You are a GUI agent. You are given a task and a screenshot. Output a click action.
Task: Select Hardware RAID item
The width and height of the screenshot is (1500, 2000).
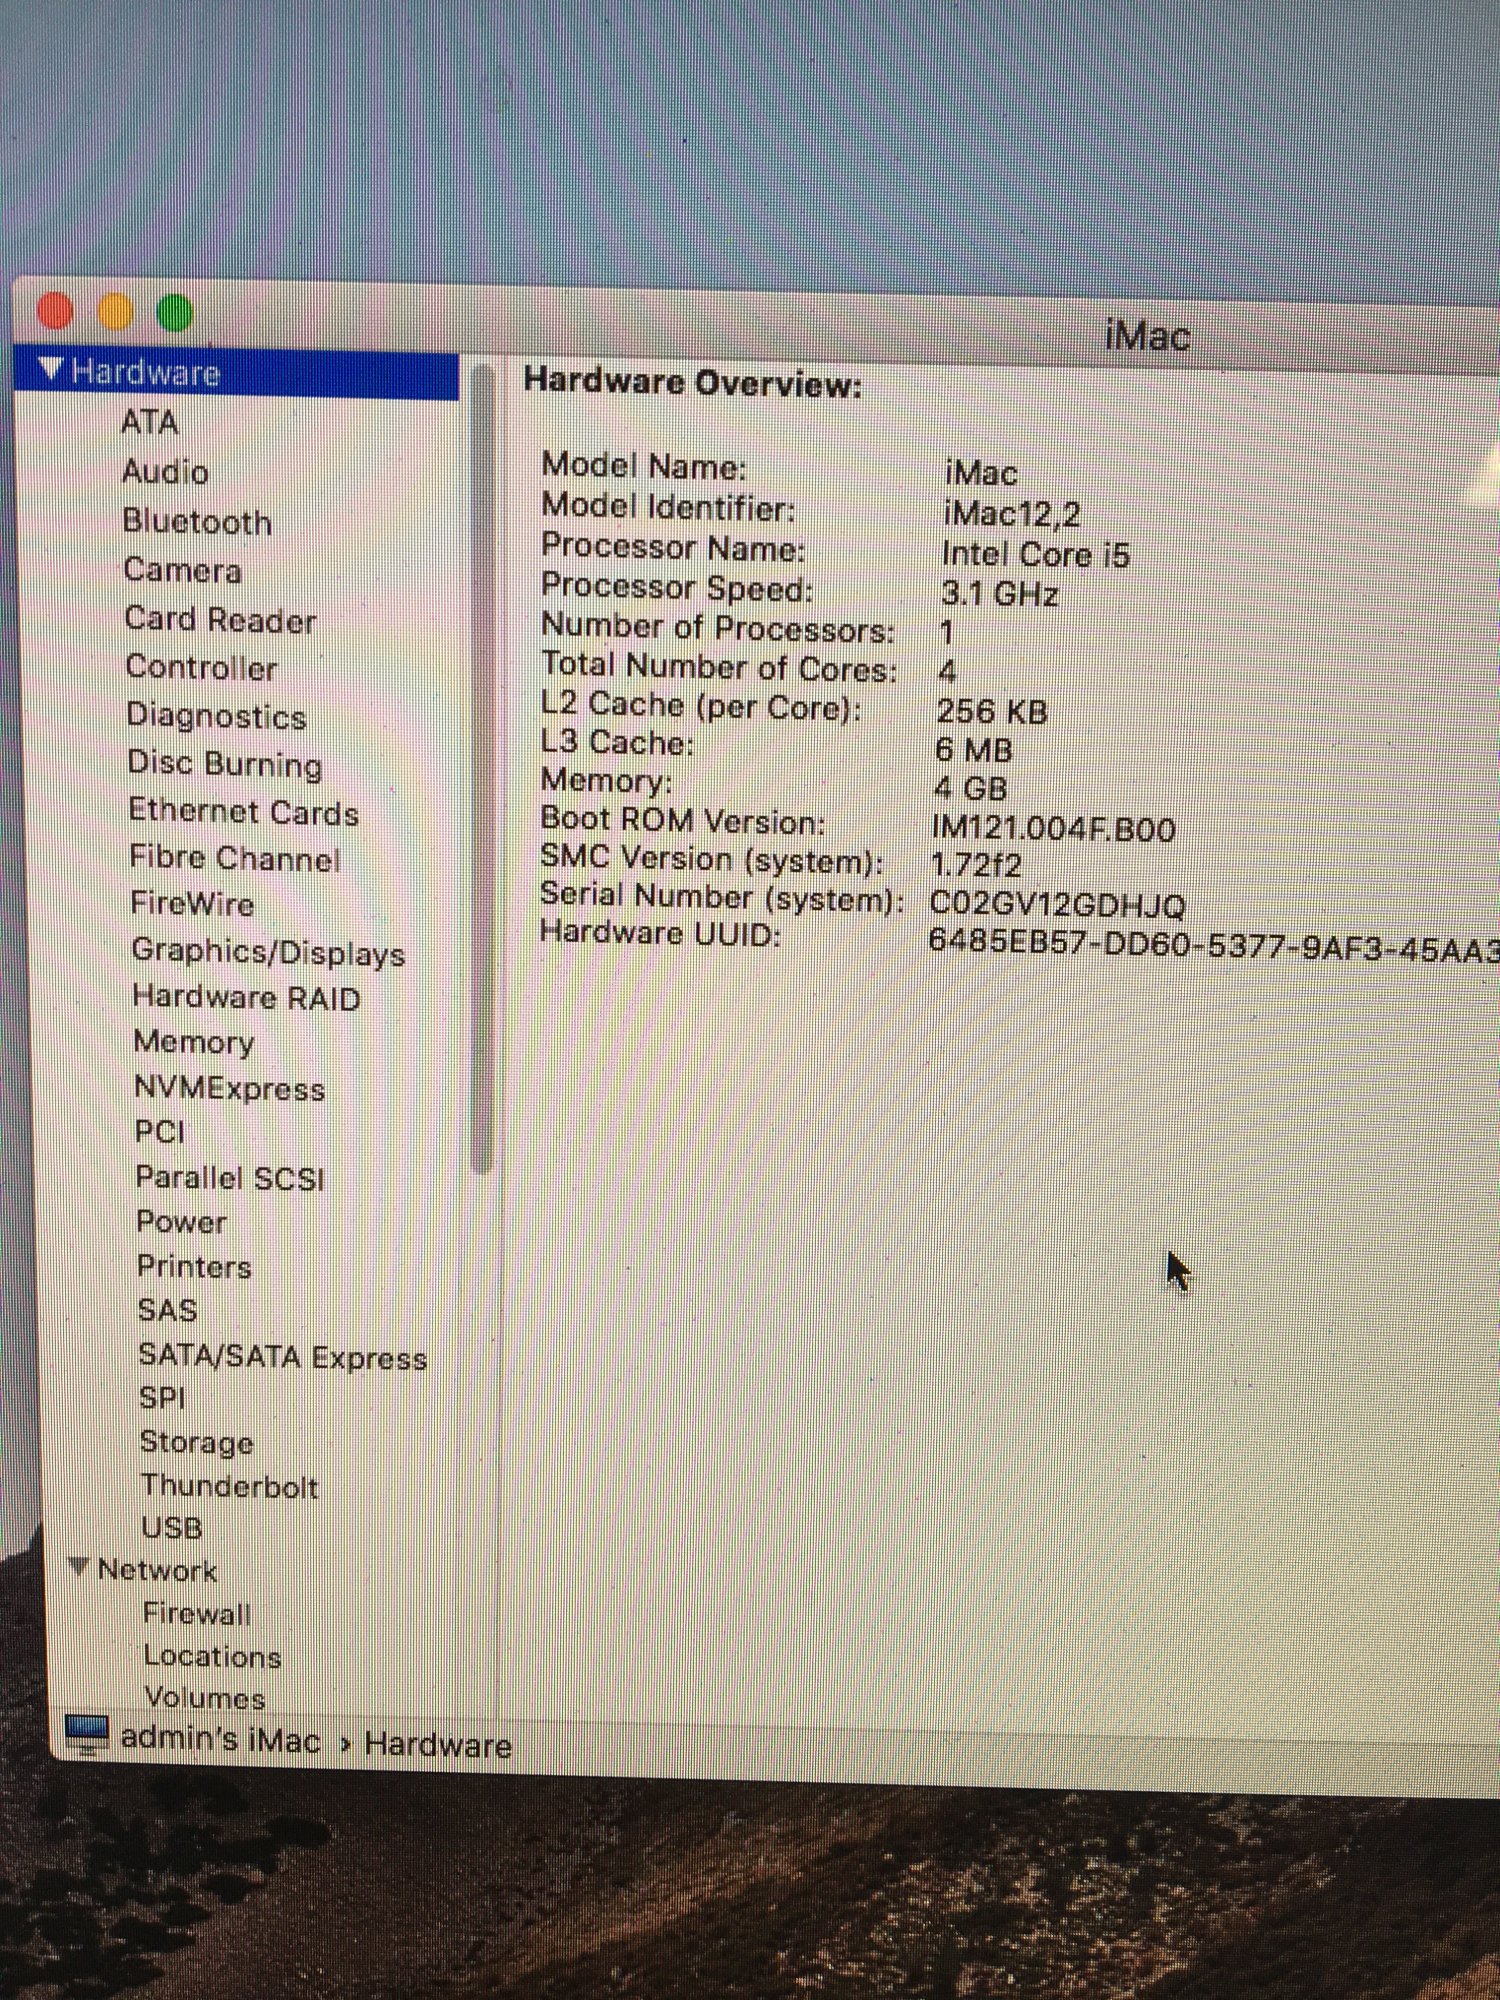(246, 997)
